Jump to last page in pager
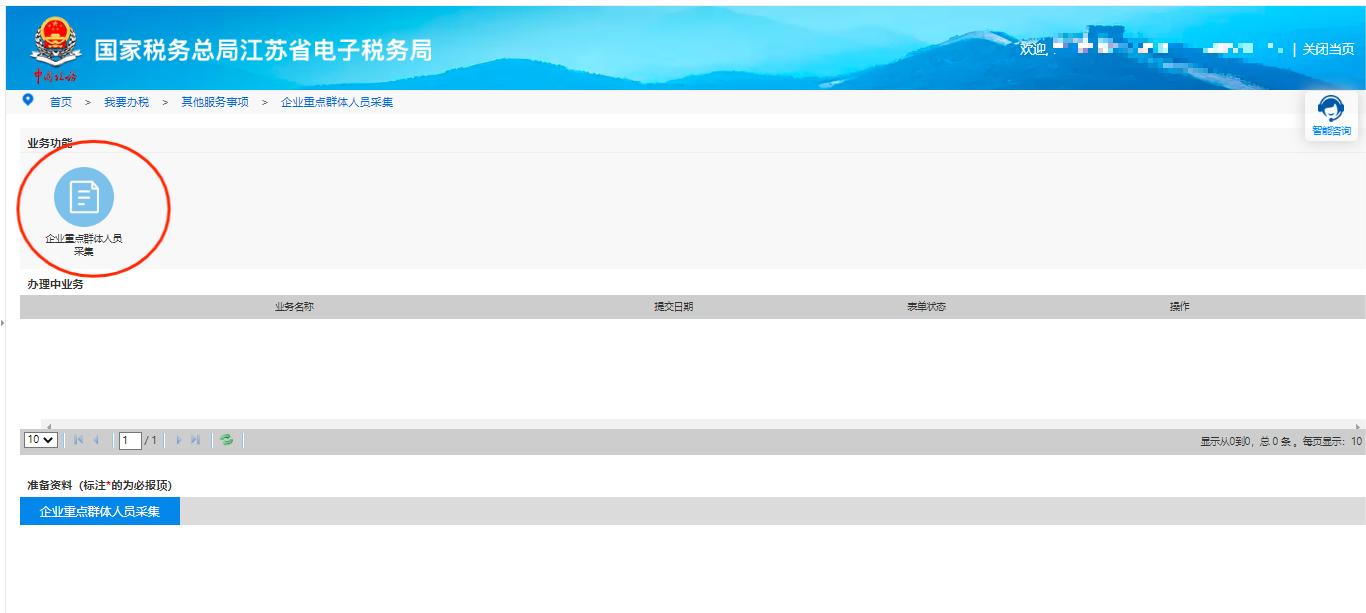The width and height of the screenshot is (1366, 613). coord(196,440)
